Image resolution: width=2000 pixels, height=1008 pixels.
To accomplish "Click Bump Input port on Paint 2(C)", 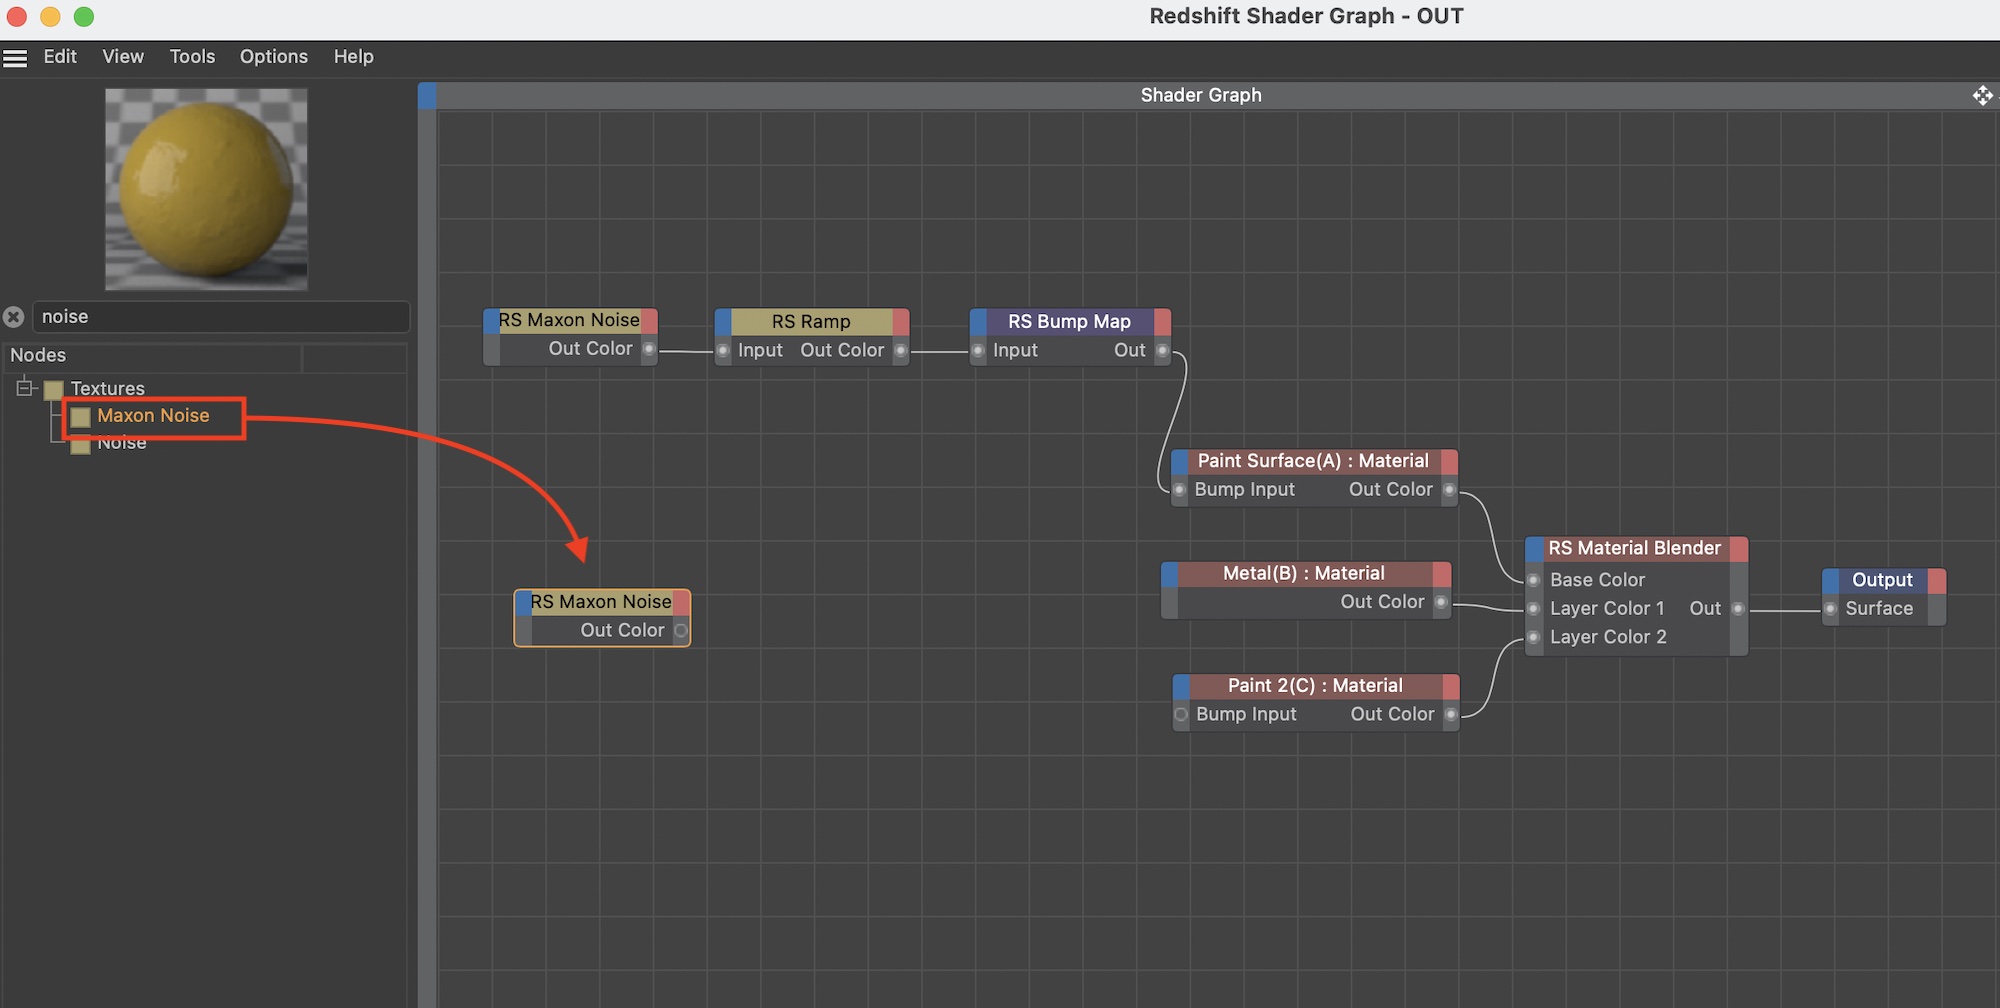I will click(x=1181, y=714).
